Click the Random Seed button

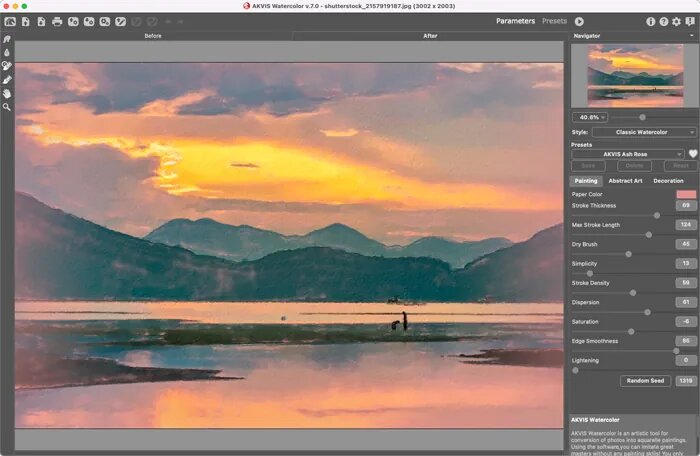point(645,381)
